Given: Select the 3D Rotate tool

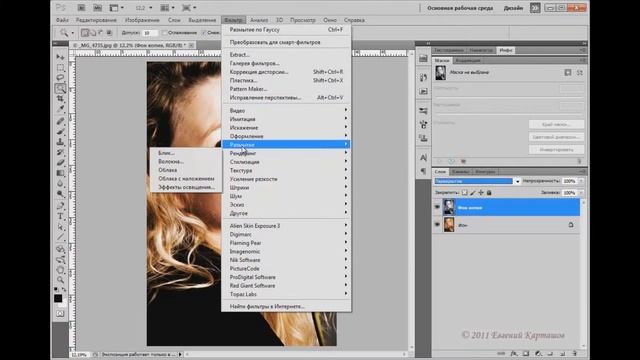Looking at the screenshot, I should [60, 249].
